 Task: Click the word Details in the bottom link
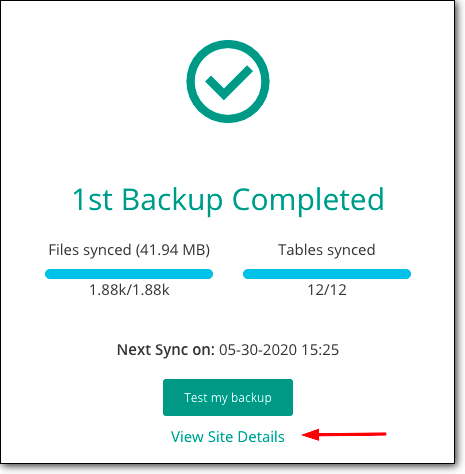tap(261, 437)
